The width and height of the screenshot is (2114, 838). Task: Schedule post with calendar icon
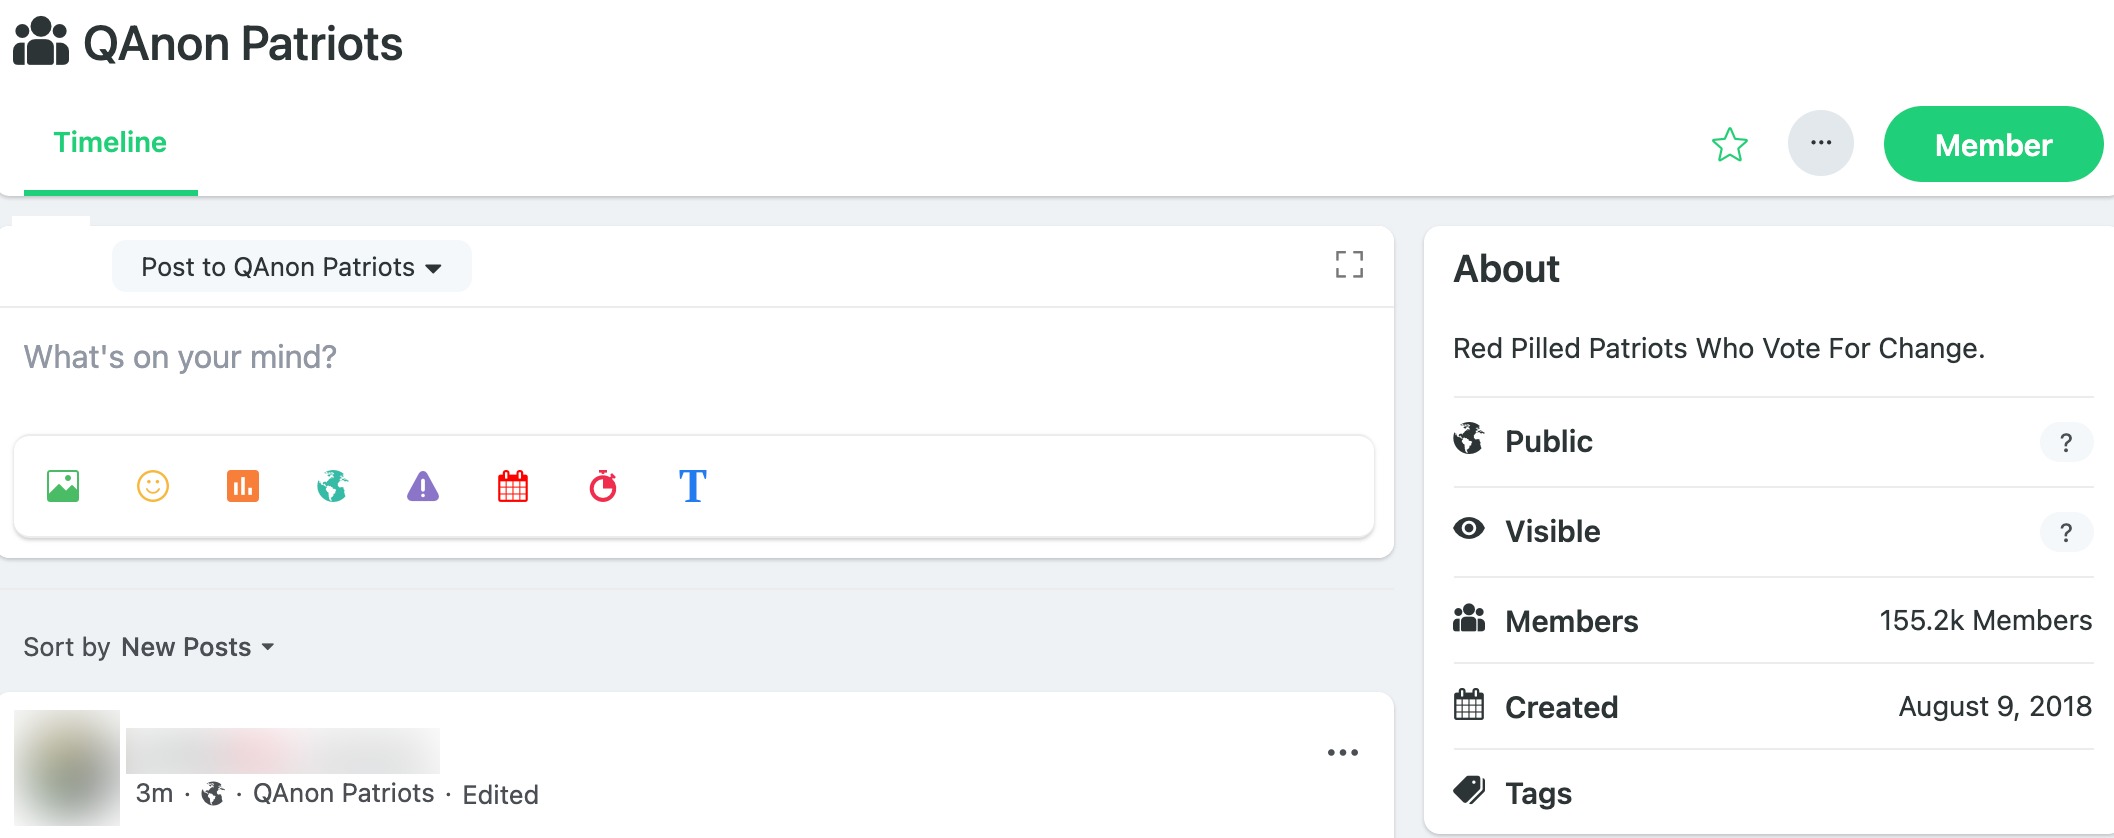[x=513, y=486]
